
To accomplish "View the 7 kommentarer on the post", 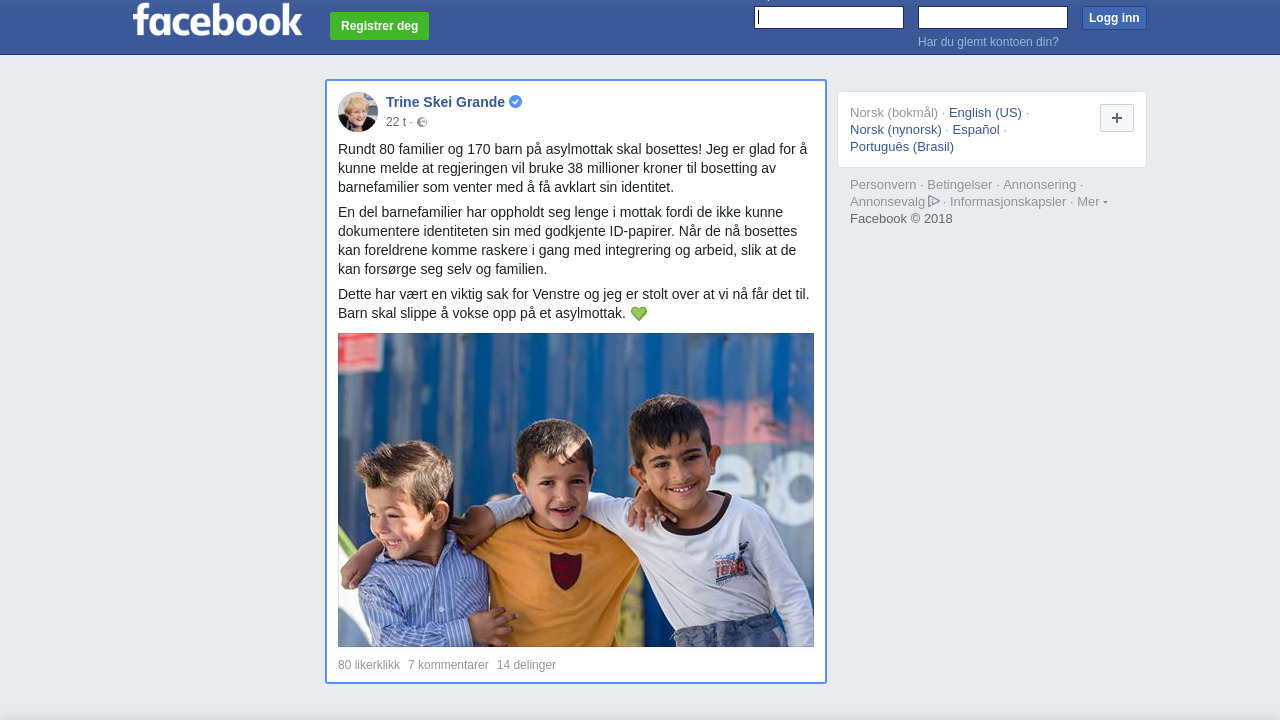I will click(x=448, y=665).
